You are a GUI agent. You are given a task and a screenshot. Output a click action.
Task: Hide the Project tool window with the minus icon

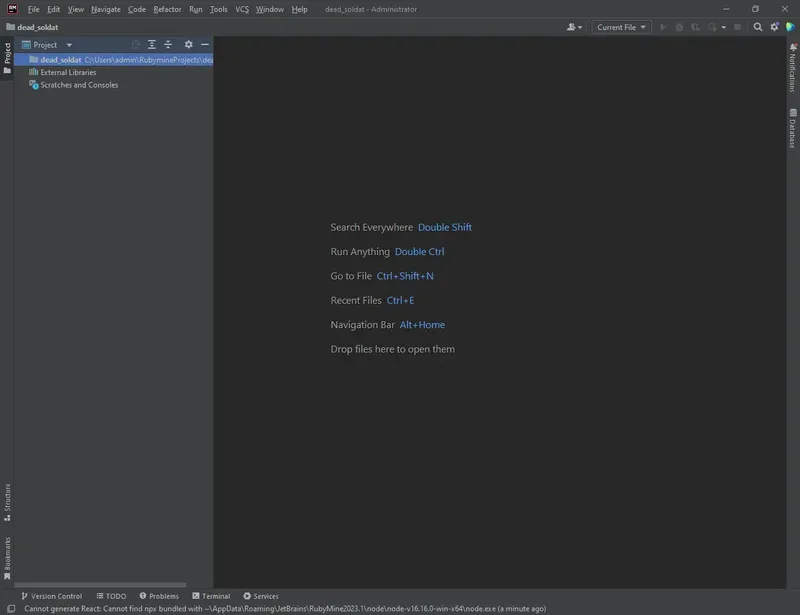pyautogui.click(x=204, y=44)
